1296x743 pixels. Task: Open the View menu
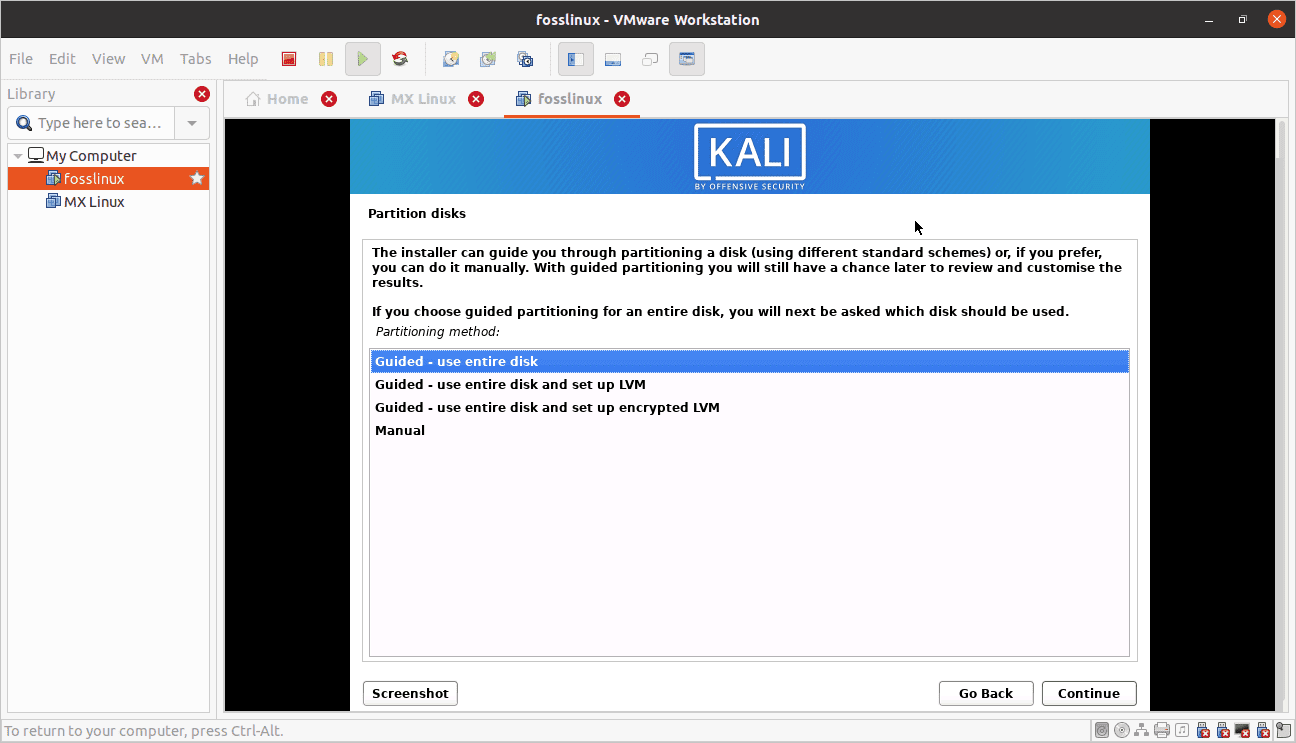click(x=109, y=59)
